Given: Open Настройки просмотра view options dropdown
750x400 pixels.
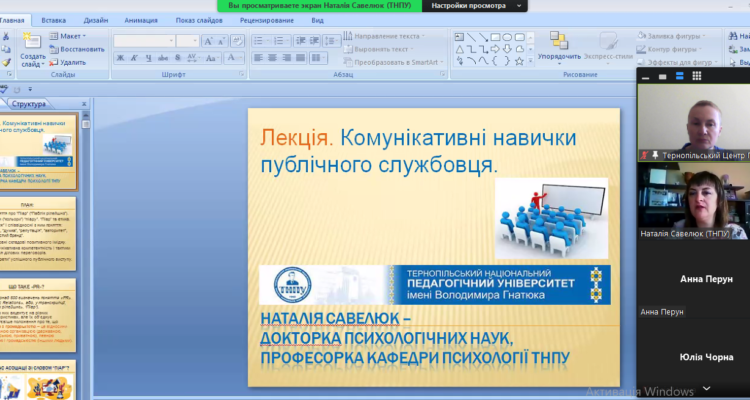Looking at the screenshot, I should click(475, 6).
